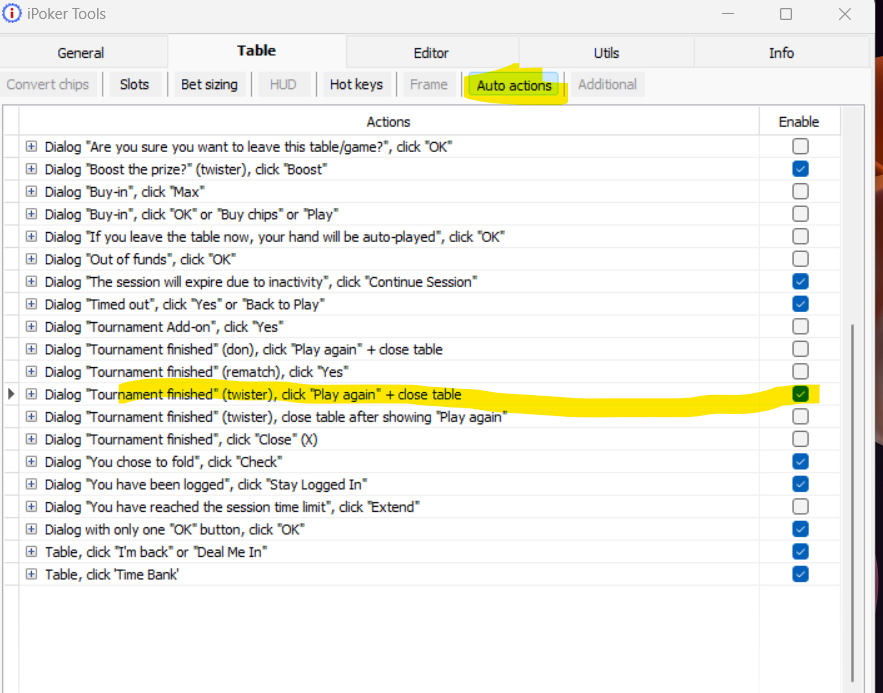This screenshot has width=883, height=693.
Task: Expand 'You have been logged' row
Action: (32, 484)
